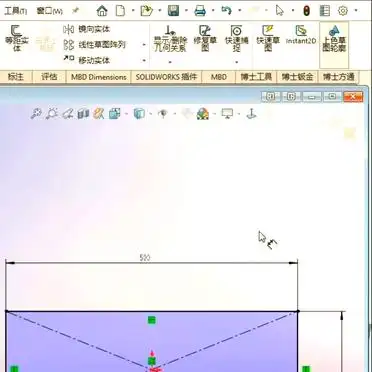Run the 修复草图 repair sketch tool
Screen dimensions: 372x372
pos(205,39)
